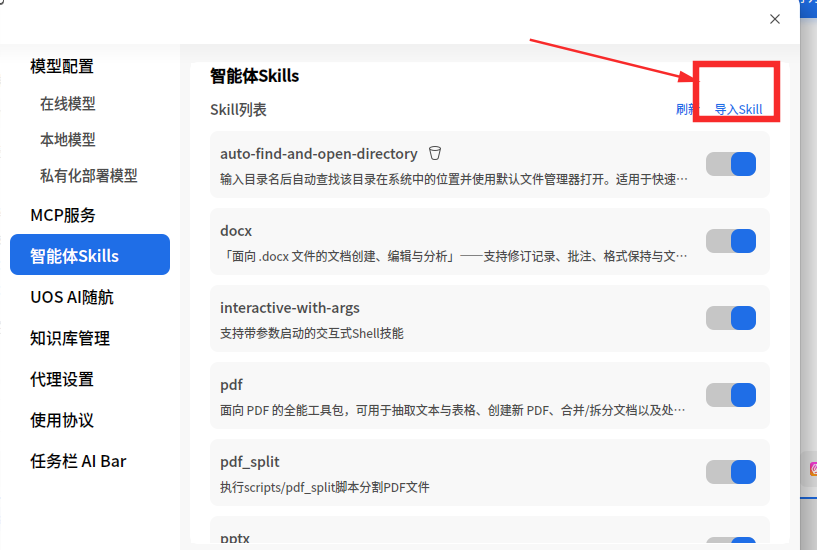Toggle the docx skill switch
The height and width of the screenshot is (550, 817).
[731, 241]
